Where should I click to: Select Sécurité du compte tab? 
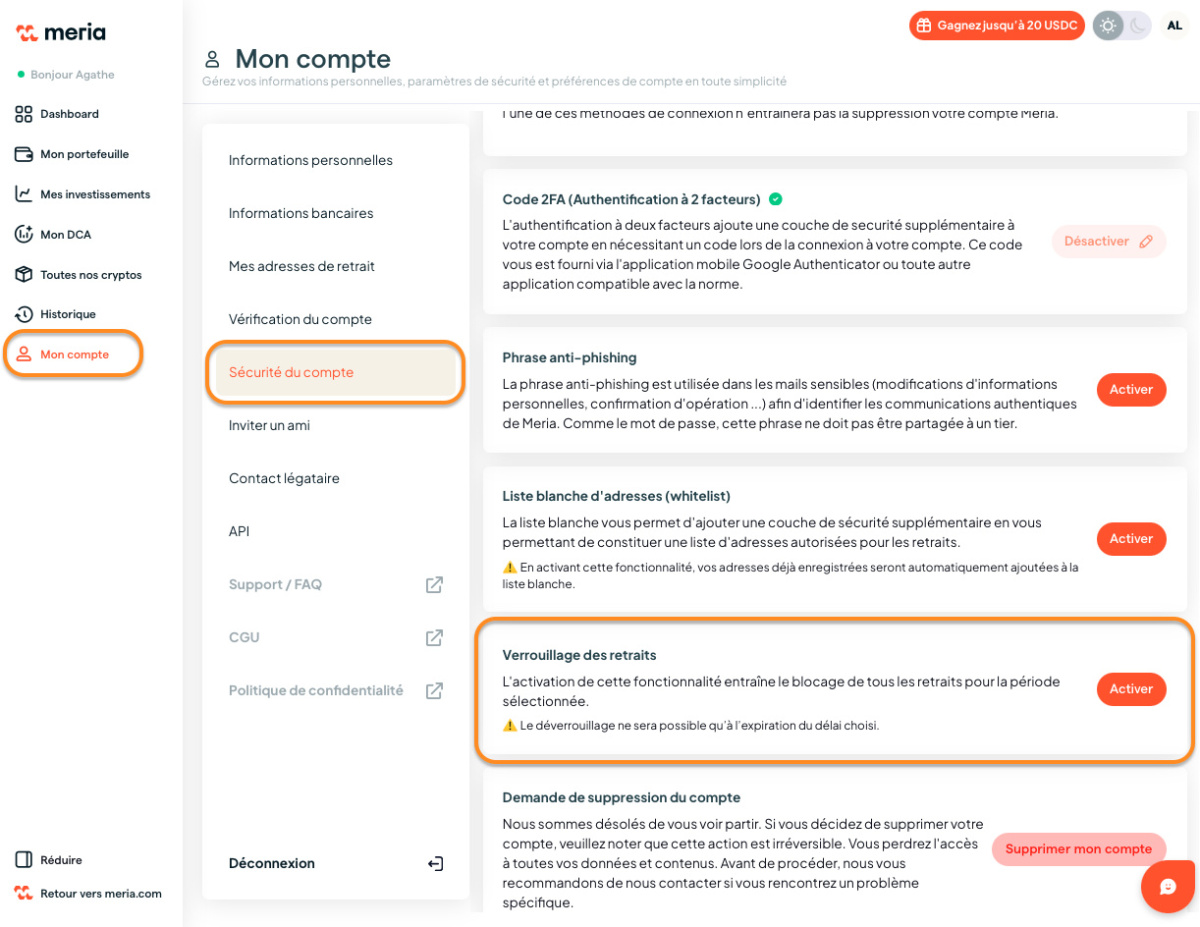(x=336, y=372)
